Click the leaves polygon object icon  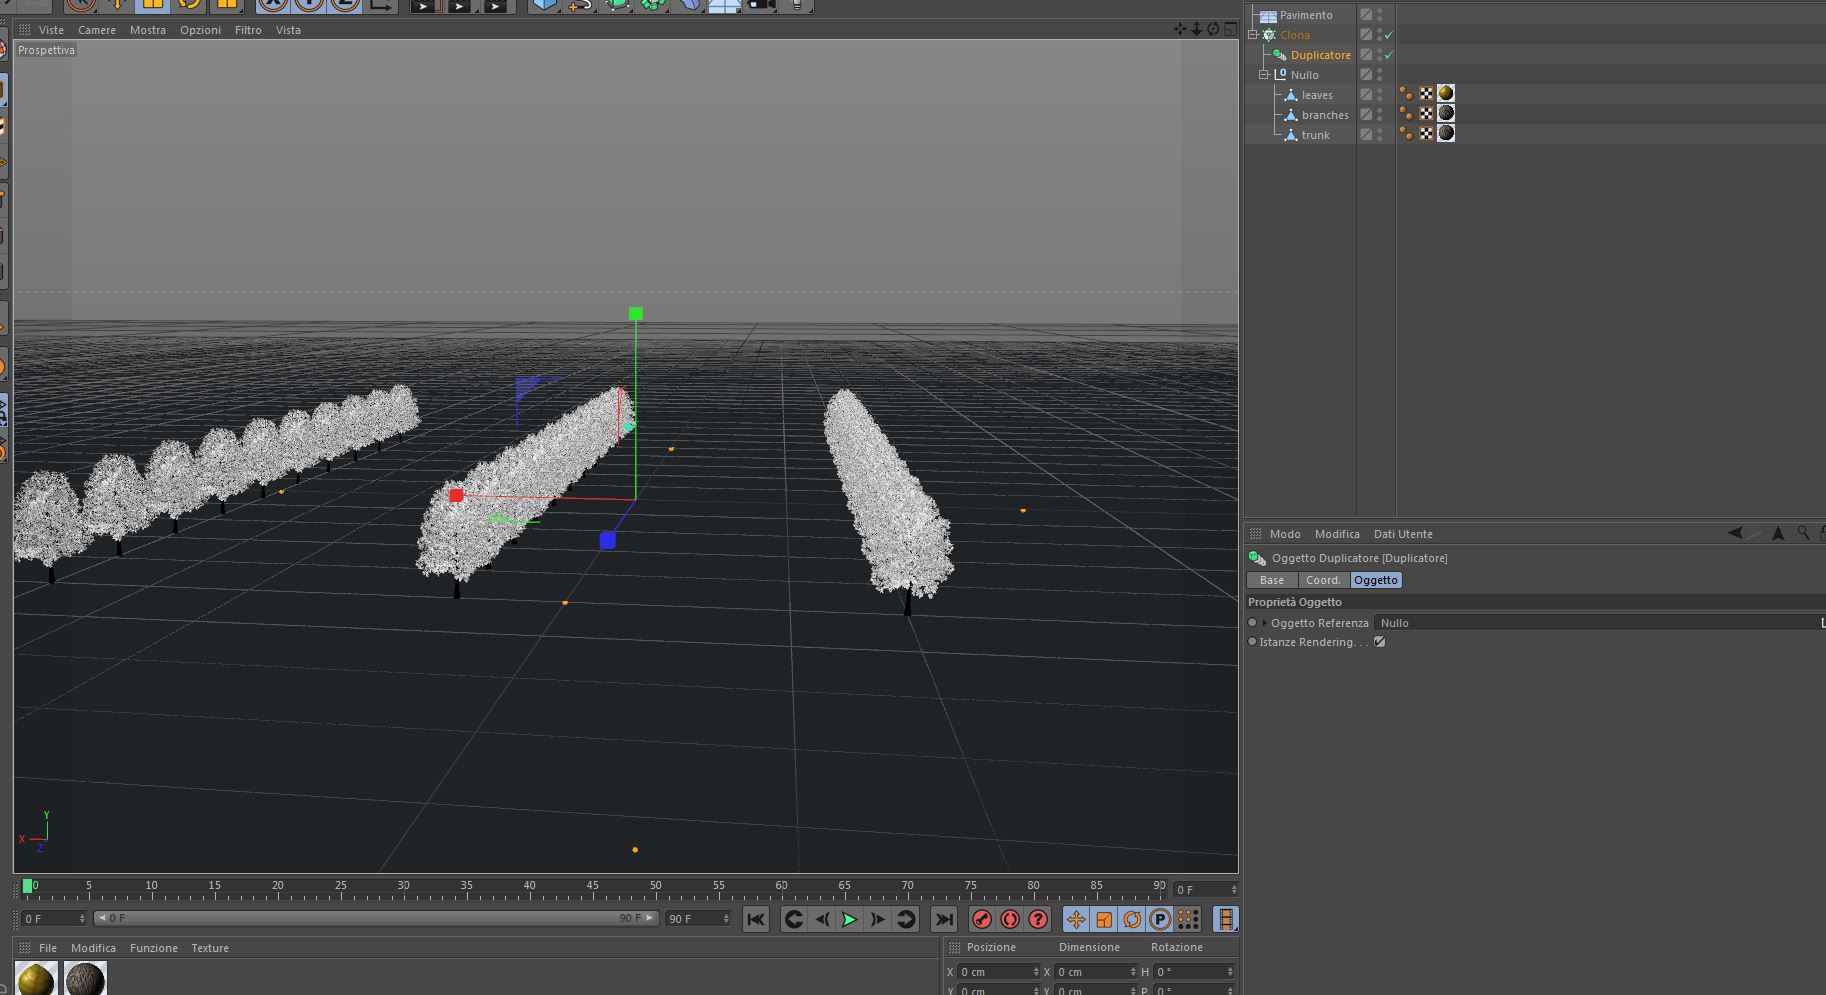(x=1291, y=95)
